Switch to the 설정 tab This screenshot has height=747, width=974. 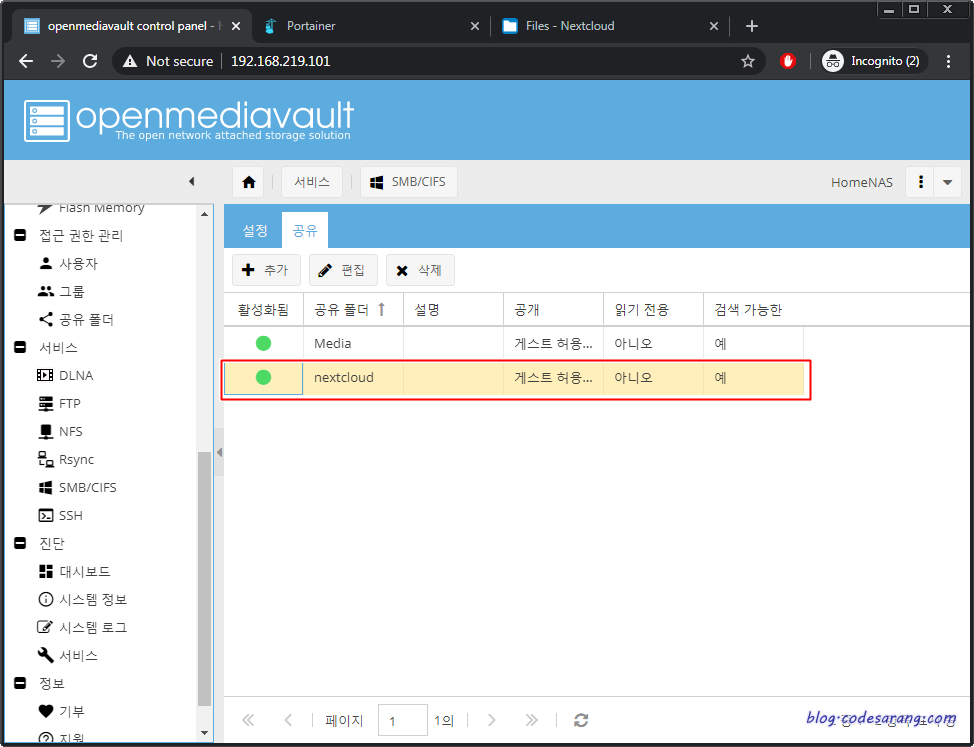coord(255,230)
